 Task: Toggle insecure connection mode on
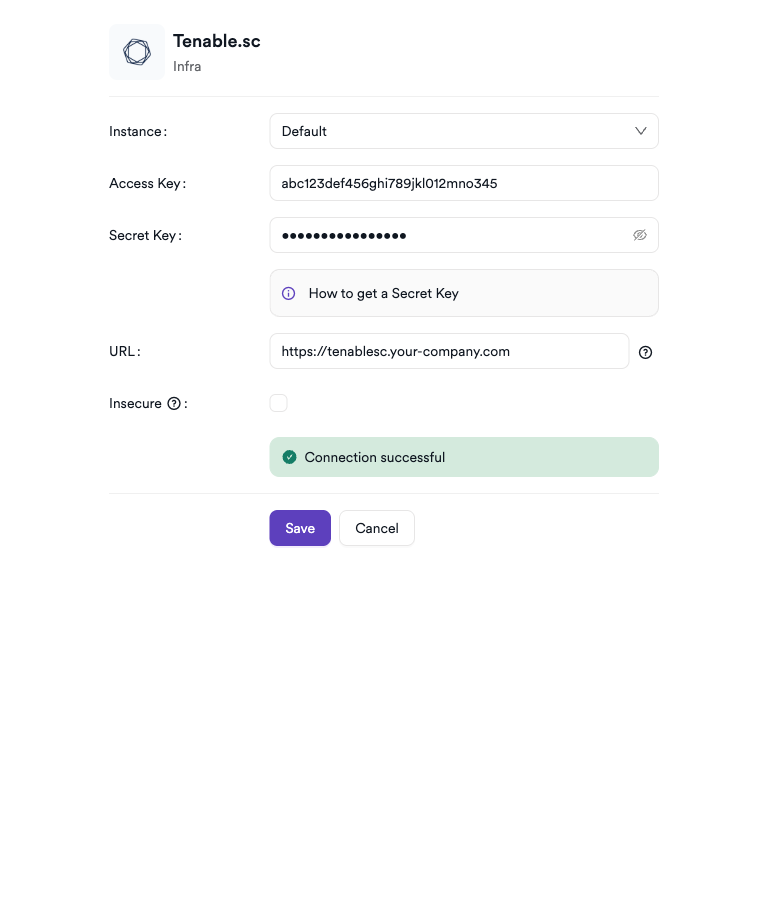click(278, 402)
